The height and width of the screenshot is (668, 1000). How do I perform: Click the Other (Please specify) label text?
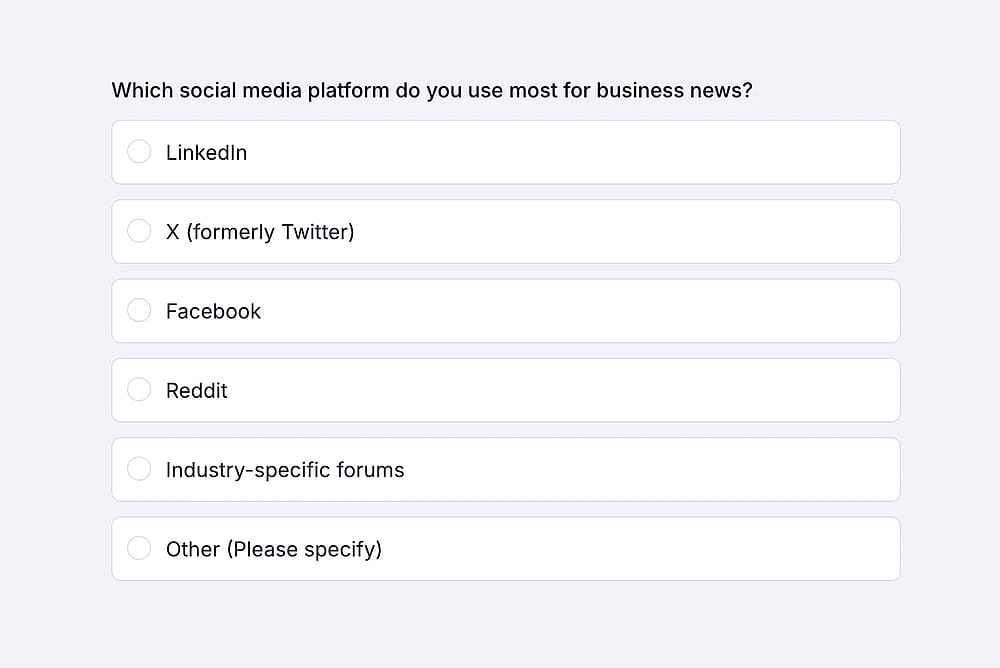[x=274, y=549]
